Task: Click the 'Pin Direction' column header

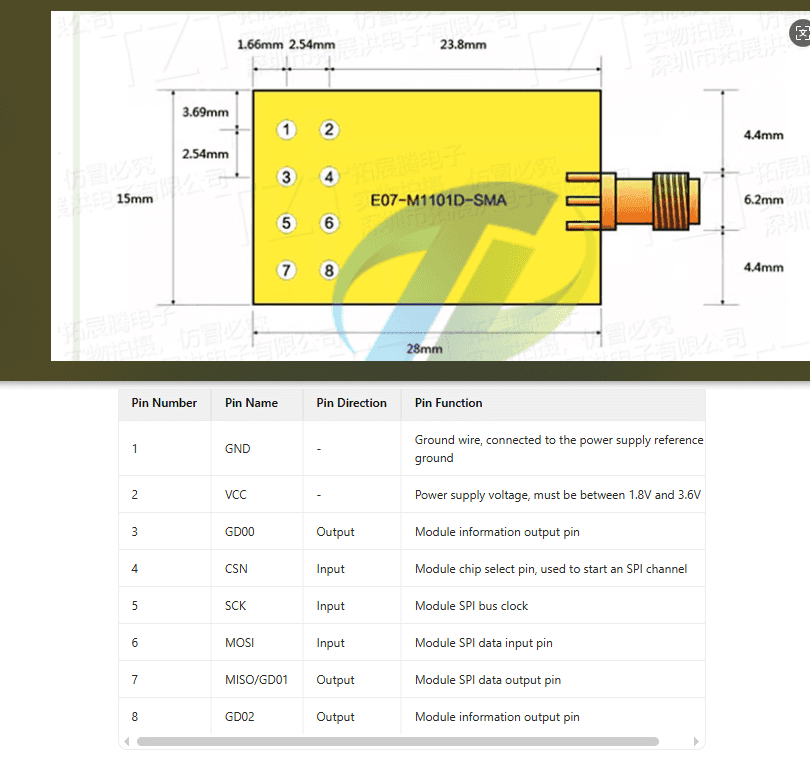Action: pos(351,403)
